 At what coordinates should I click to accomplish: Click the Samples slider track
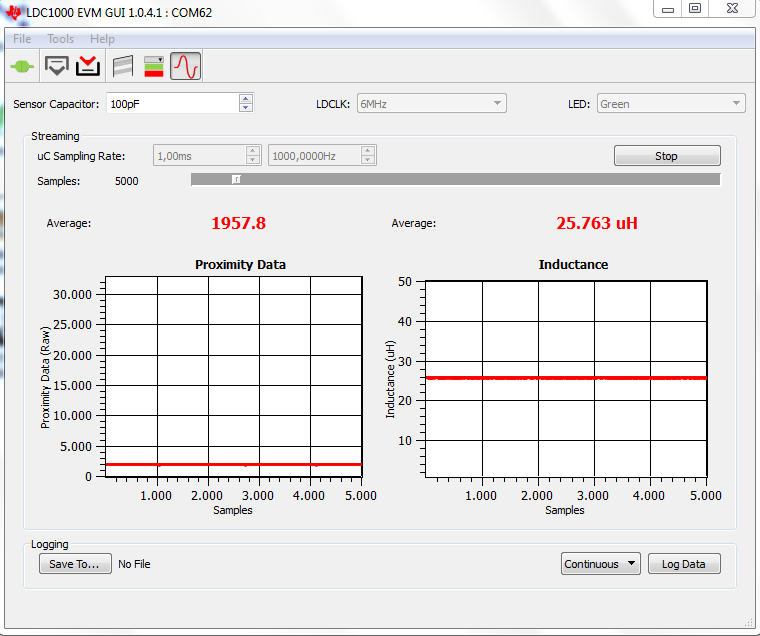(456, 179)
